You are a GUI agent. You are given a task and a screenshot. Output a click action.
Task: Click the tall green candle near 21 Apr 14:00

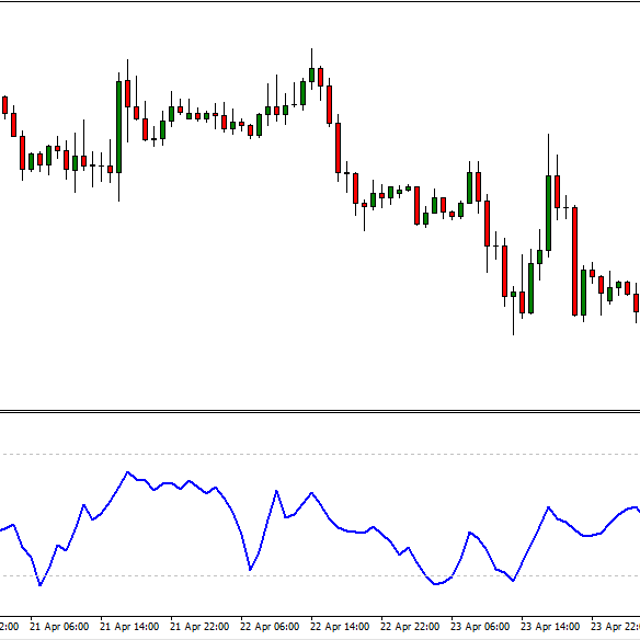pos(119,125)
